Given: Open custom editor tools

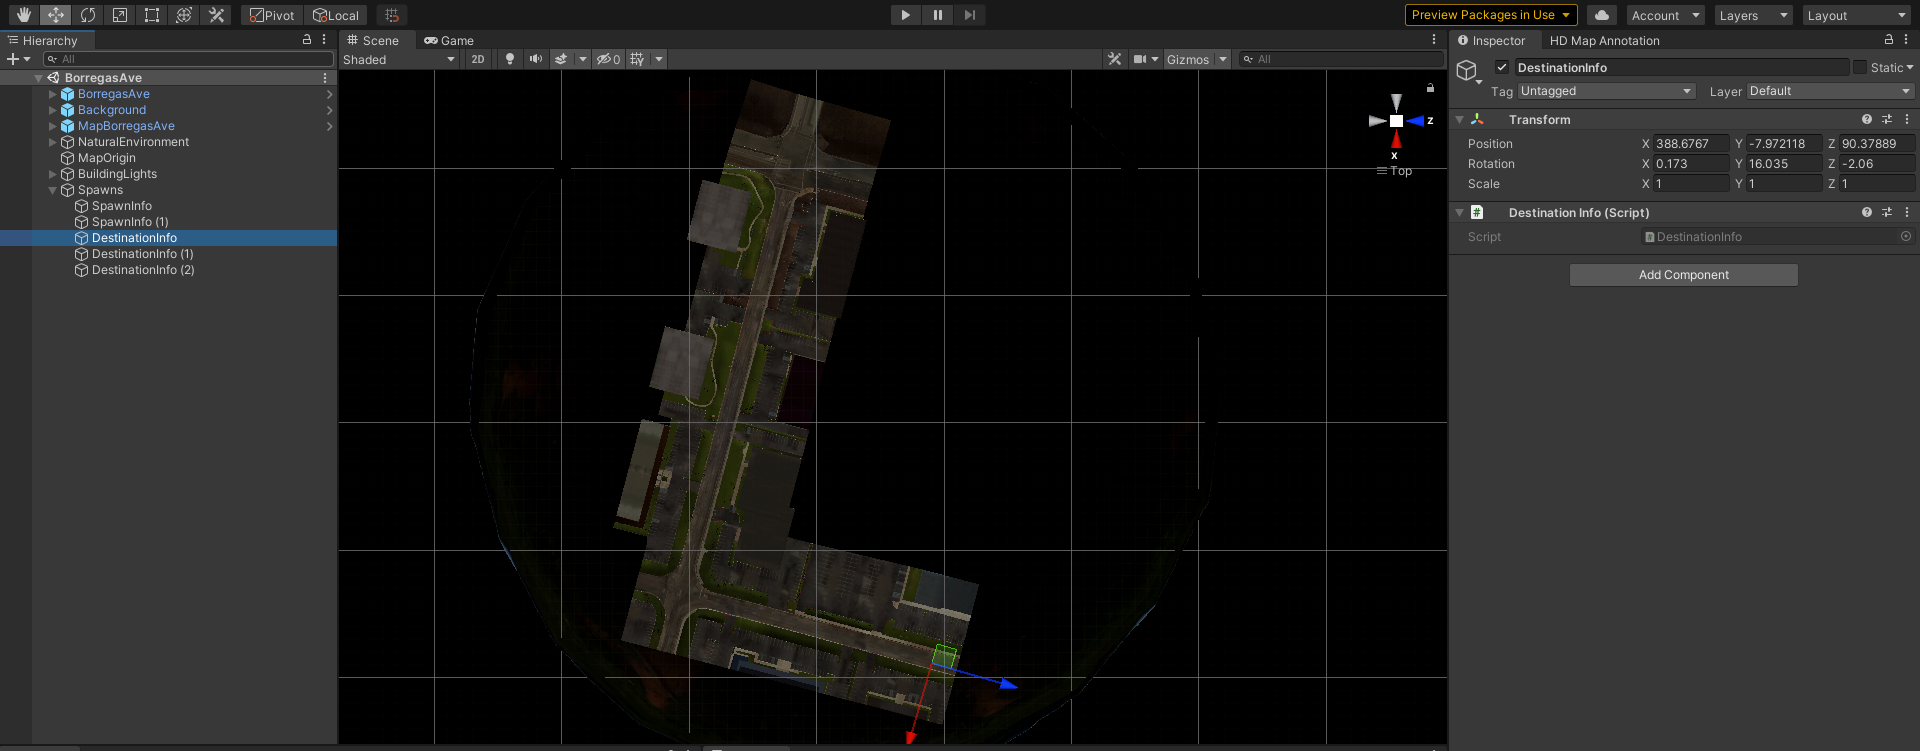Looking at the screenshot, I should 216,15.
